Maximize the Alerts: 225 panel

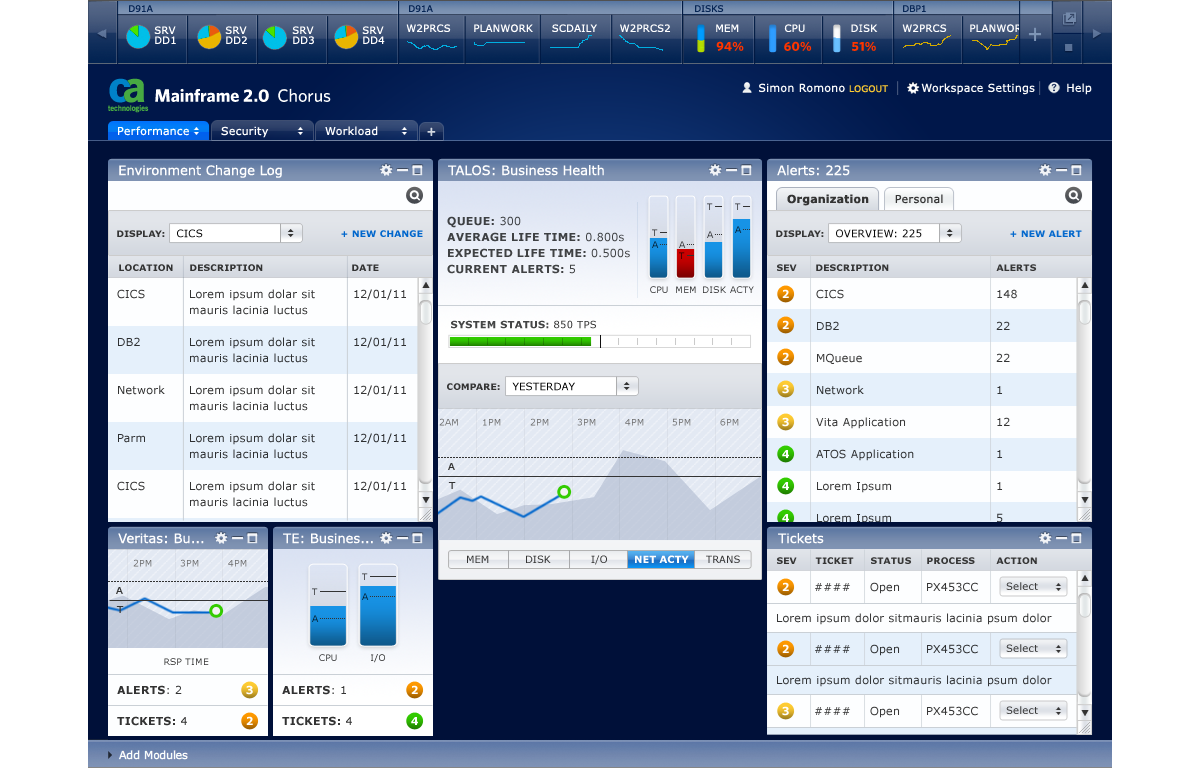click(x=1076, y=171)
